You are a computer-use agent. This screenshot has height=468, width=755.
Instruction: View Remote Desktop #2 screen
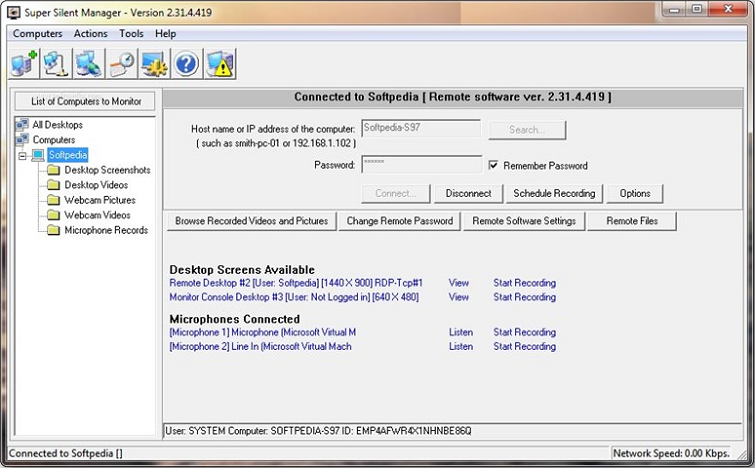pos(458,283)
